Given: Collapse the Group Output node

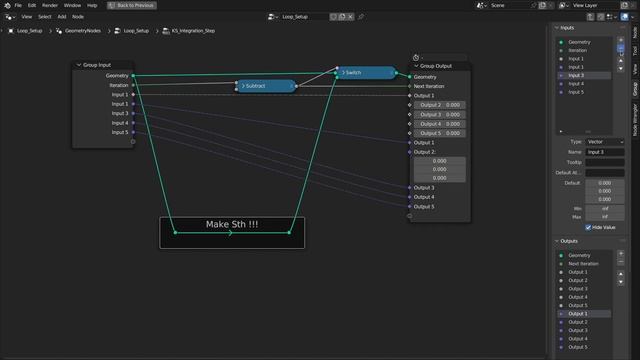Looking at the screenshot, I should coord(416,66).
